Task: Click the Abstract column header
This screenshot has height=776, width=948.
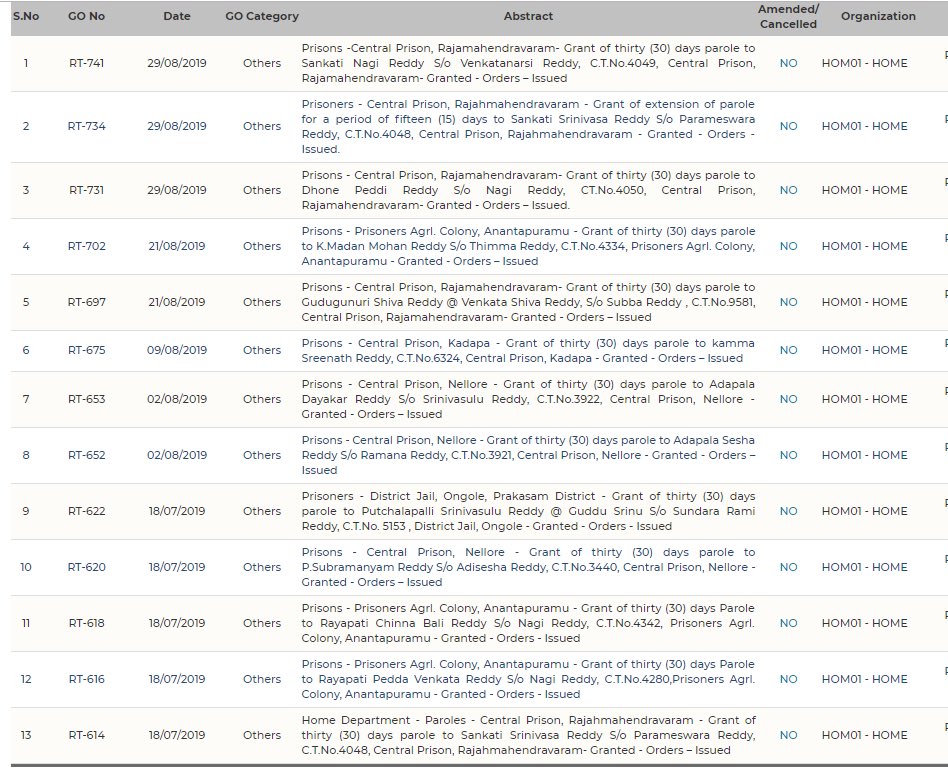Action: tap(528, 16)
